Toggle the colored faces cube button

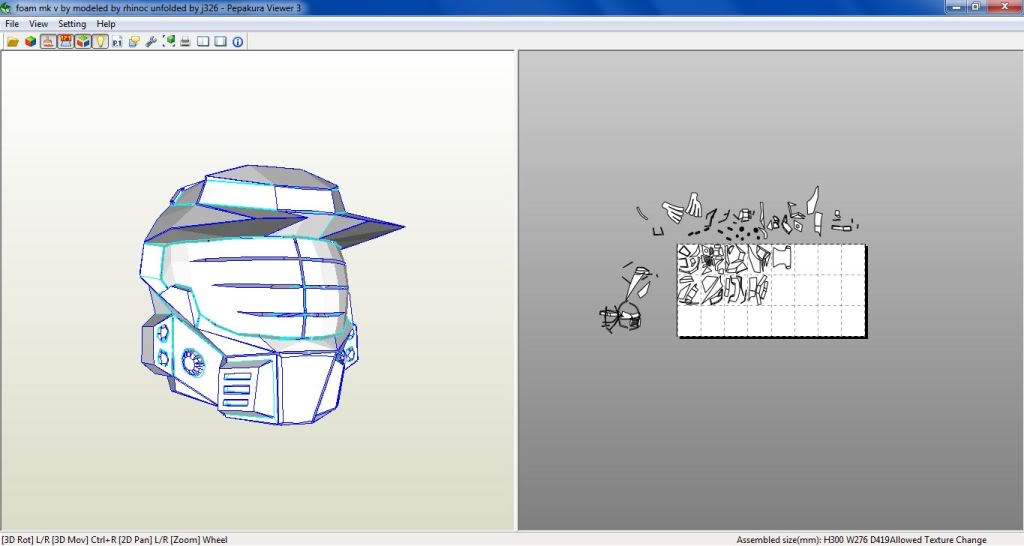(82, 42)
